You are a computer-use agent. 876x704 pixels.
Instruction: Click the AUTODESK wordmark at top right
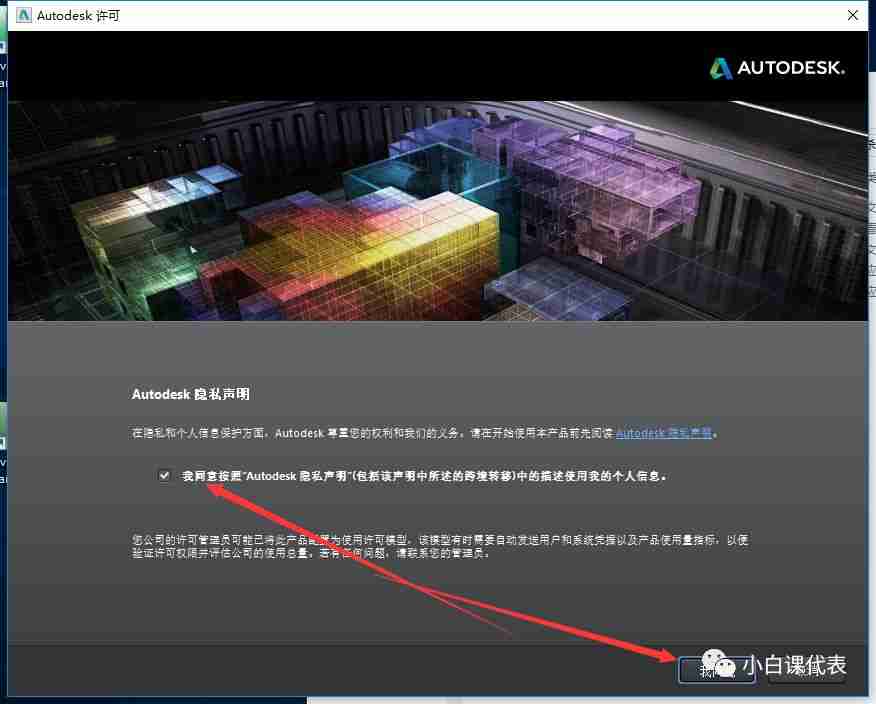point(790,68)
